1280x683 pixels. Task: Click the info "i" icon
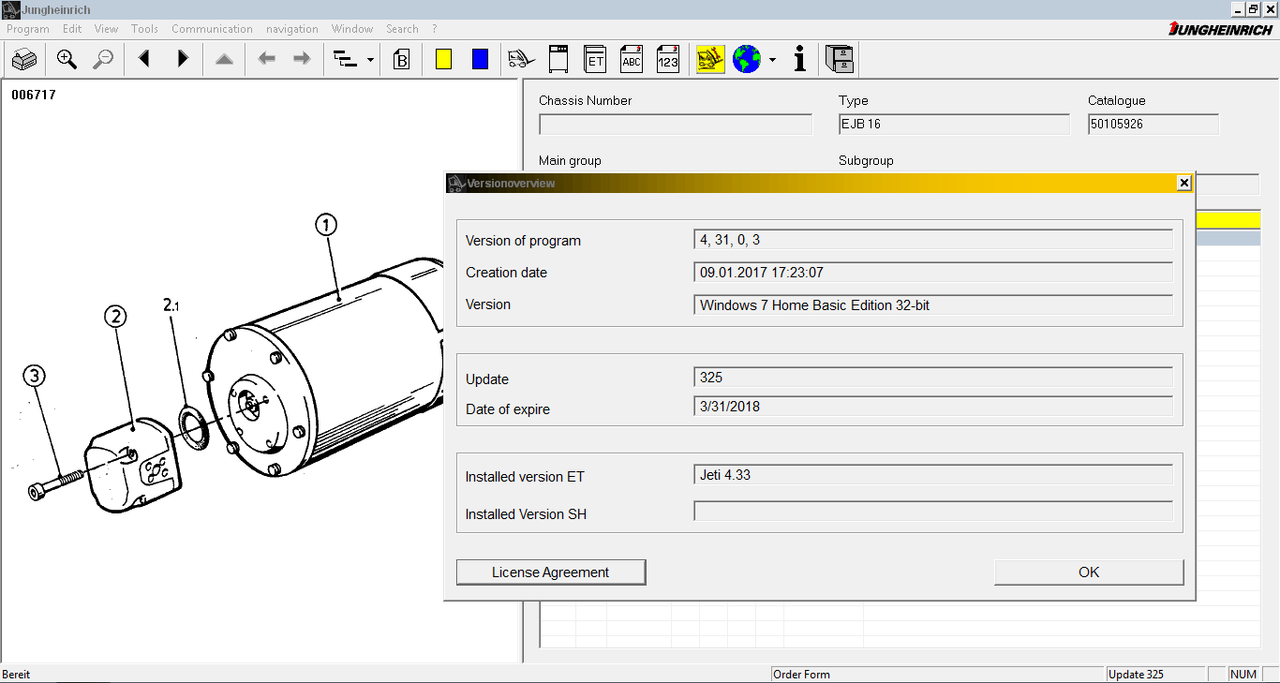point(799,60)
